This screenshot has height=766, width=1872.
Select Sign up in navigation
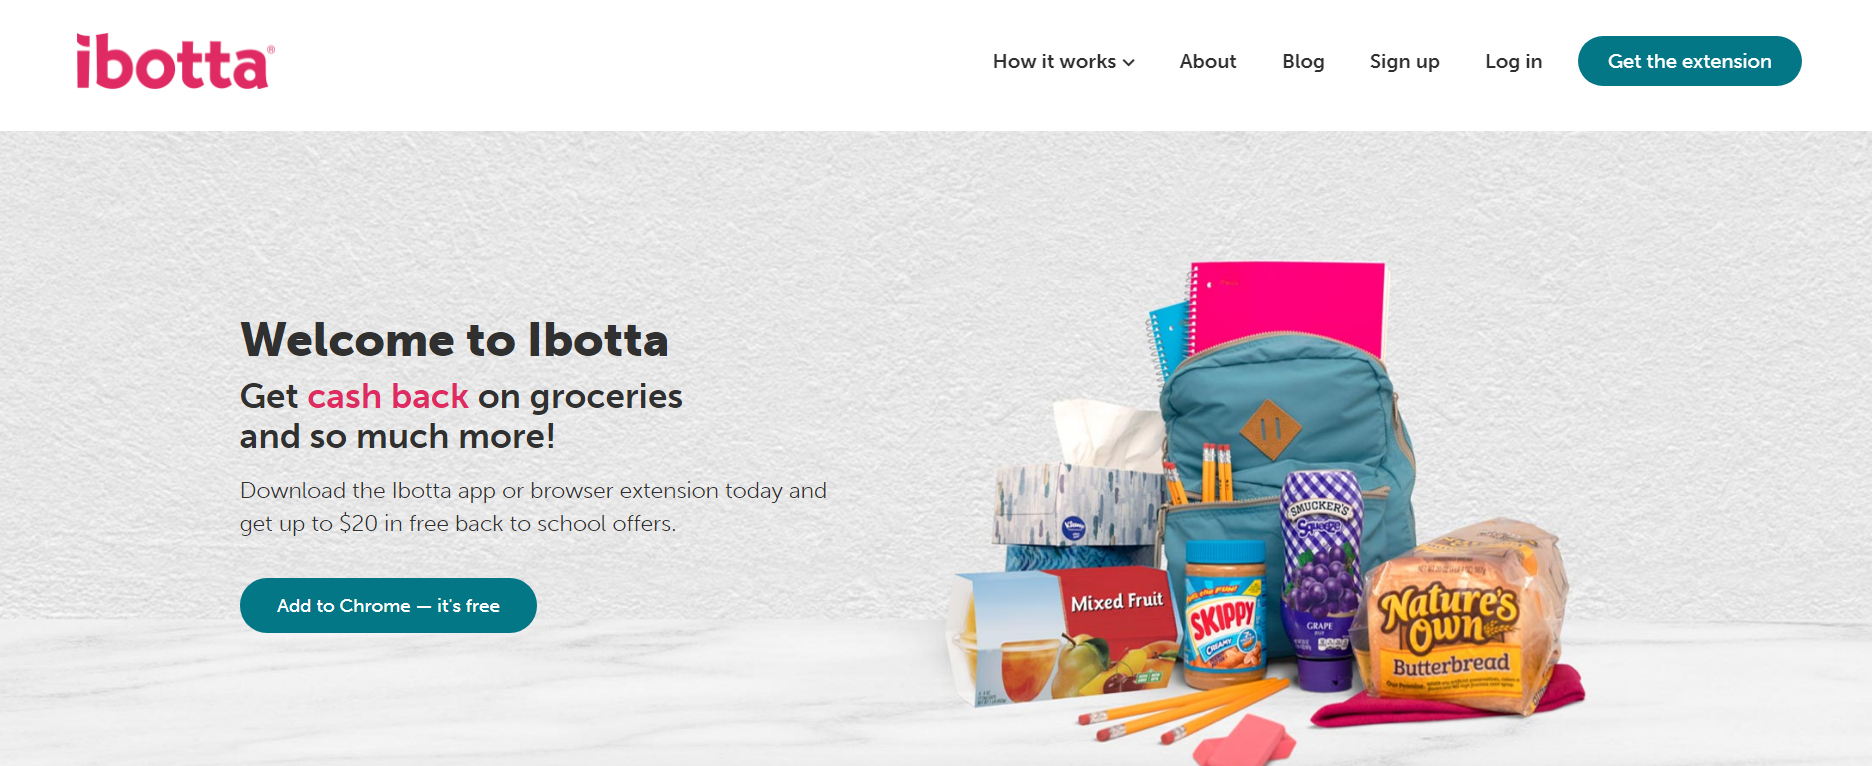click(1404, 61)
